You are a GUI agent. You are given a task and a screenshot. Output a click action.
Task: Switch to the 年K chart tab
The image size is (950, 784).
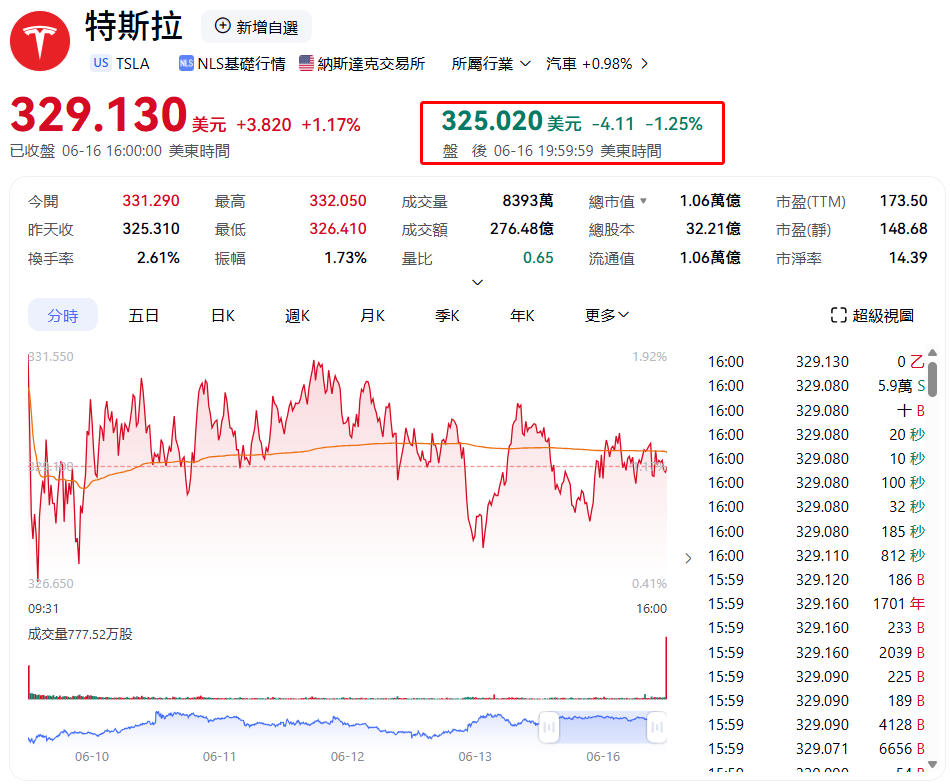pos(522,315)
